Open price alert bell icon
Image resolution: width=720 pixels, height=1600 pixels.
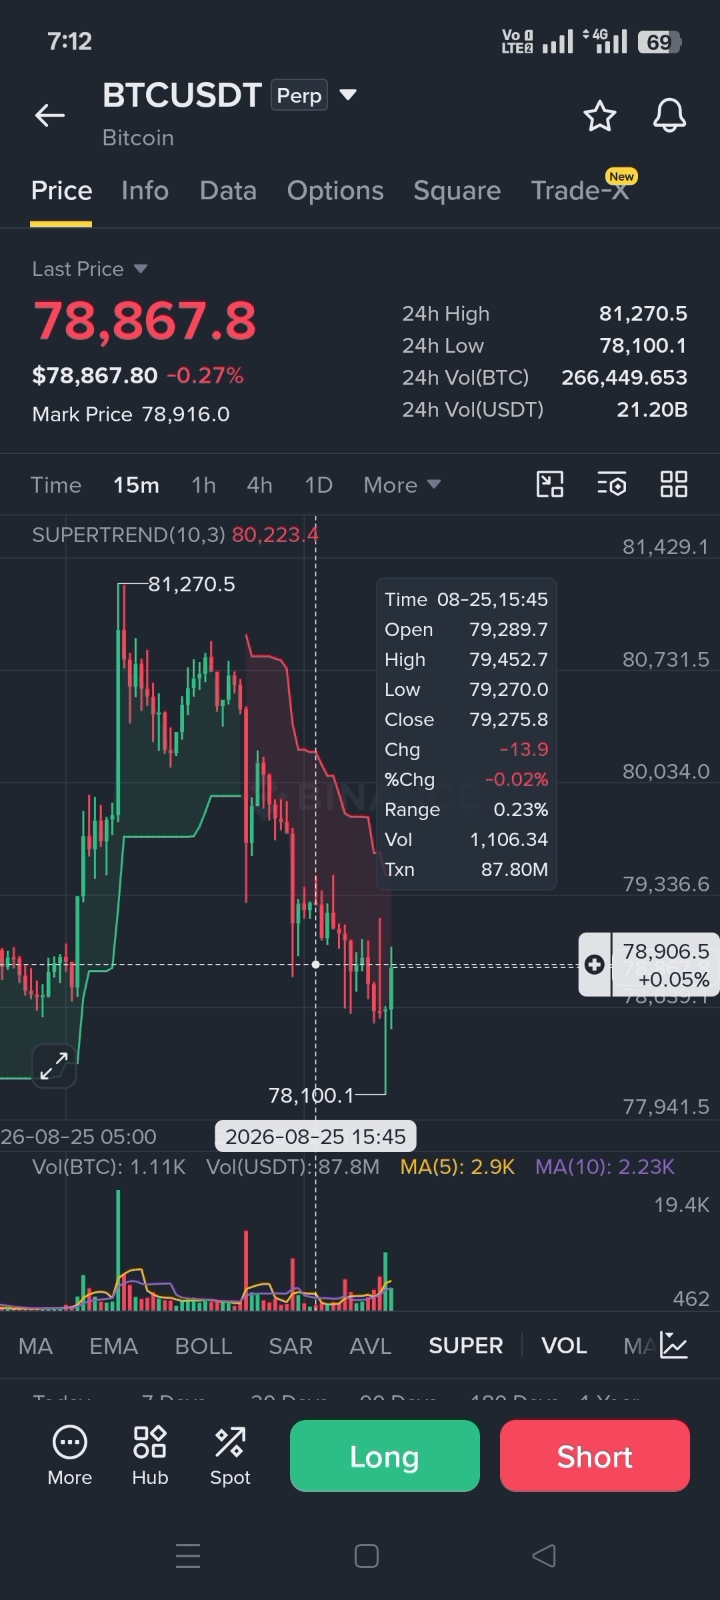point(670,116)
